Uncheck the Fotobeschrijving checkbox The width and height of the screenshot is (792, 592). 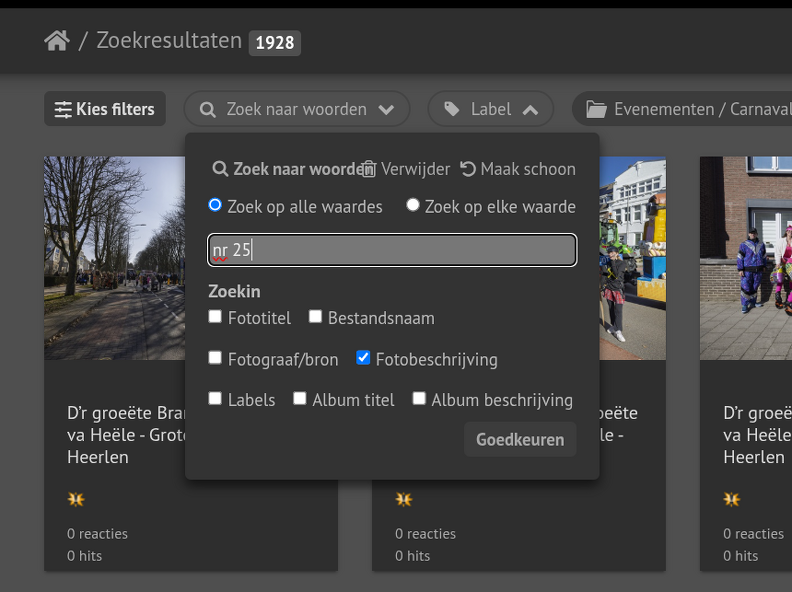[x=363, y=358]
